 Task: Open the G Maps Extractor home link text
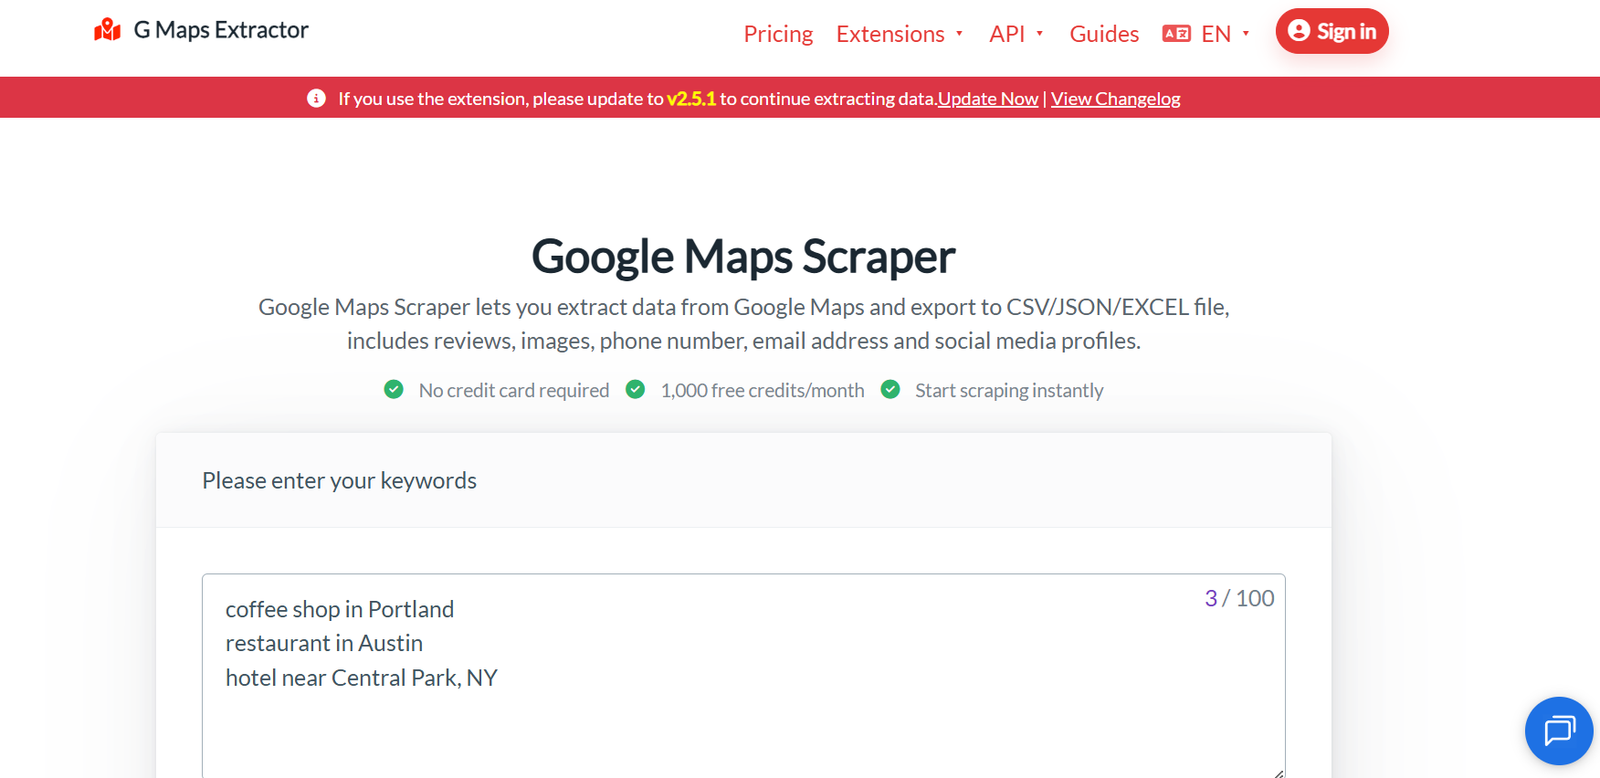pyautogui.click(x=221, y=30)
